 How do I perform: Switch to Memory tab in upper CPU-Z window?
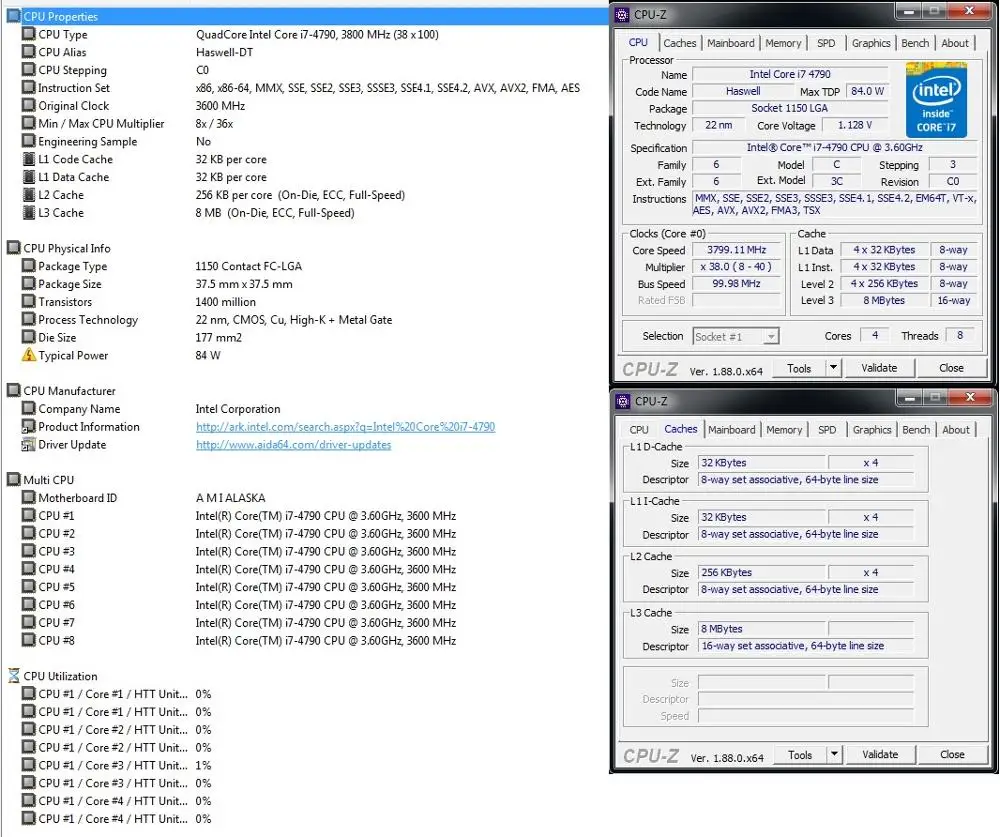(783, 43)
